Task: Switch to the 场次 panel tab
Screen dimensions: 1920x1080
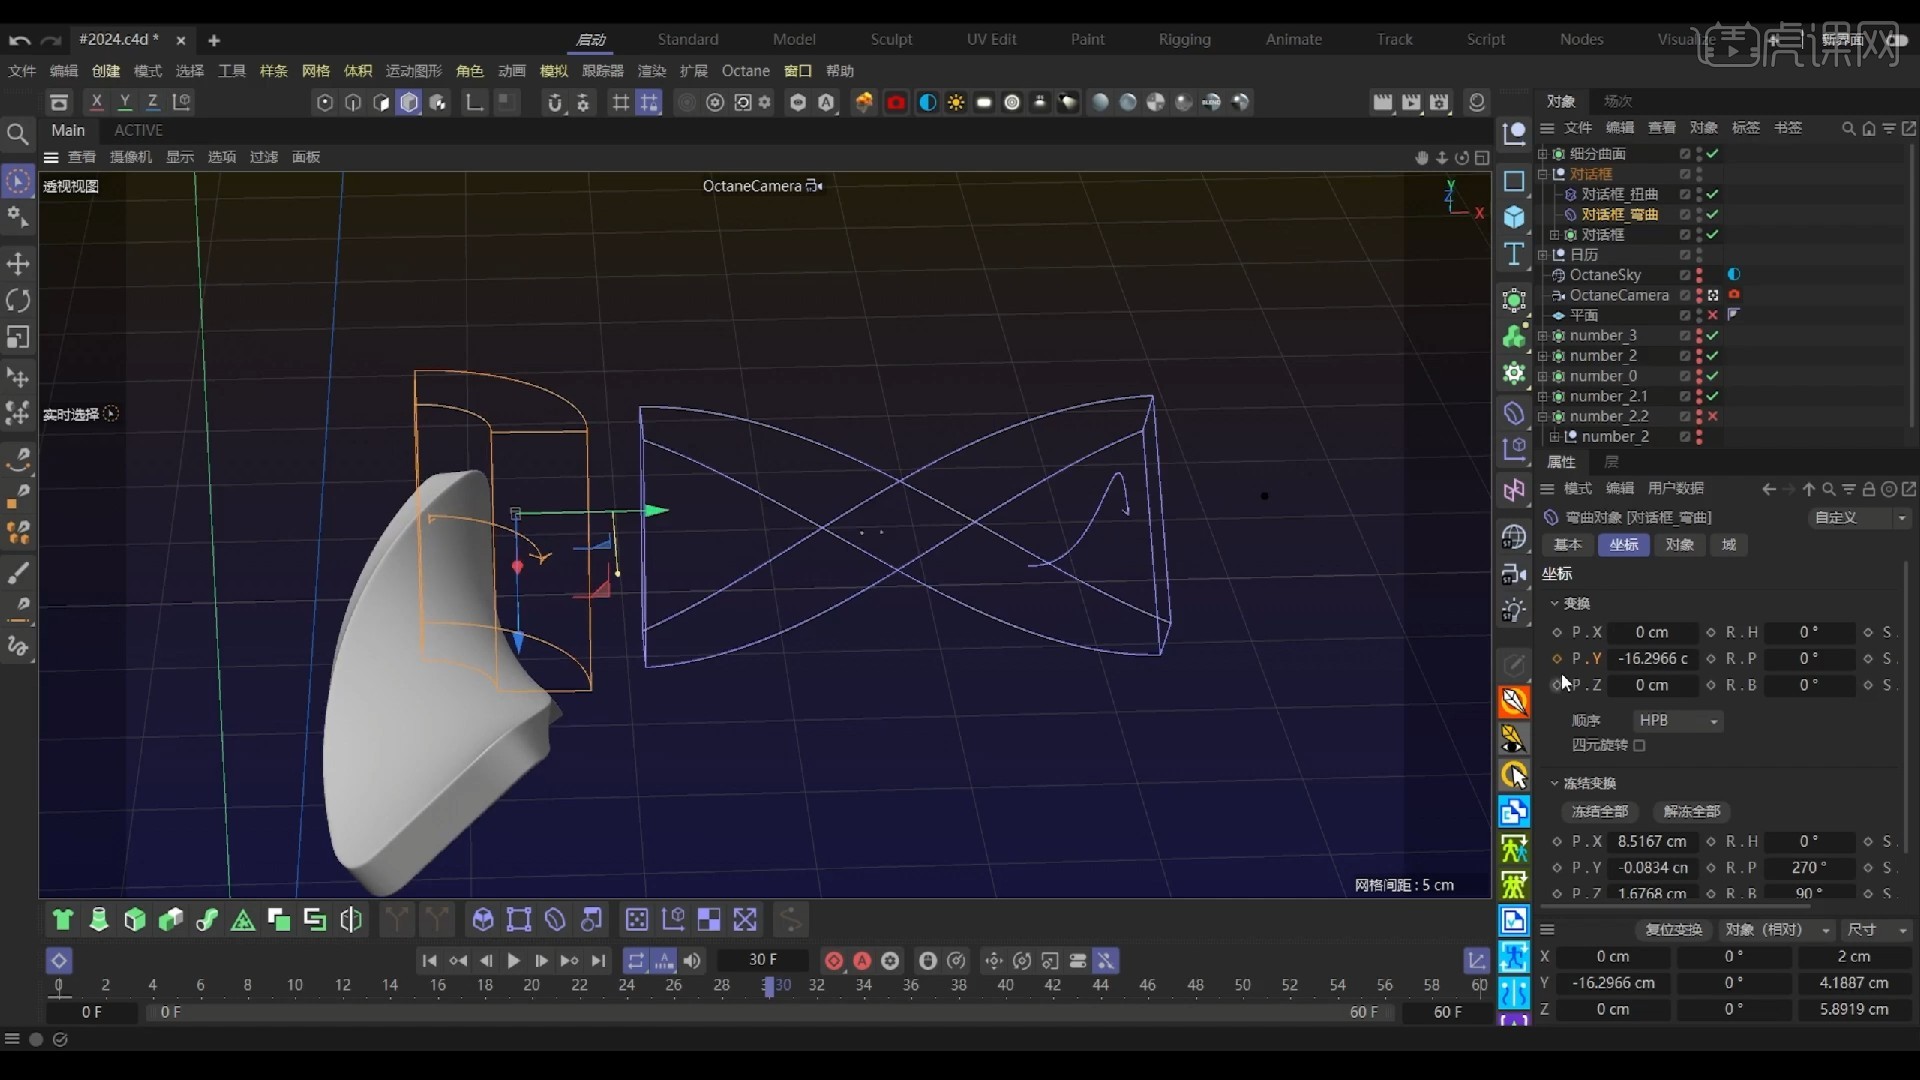Action: point(1617,101)
